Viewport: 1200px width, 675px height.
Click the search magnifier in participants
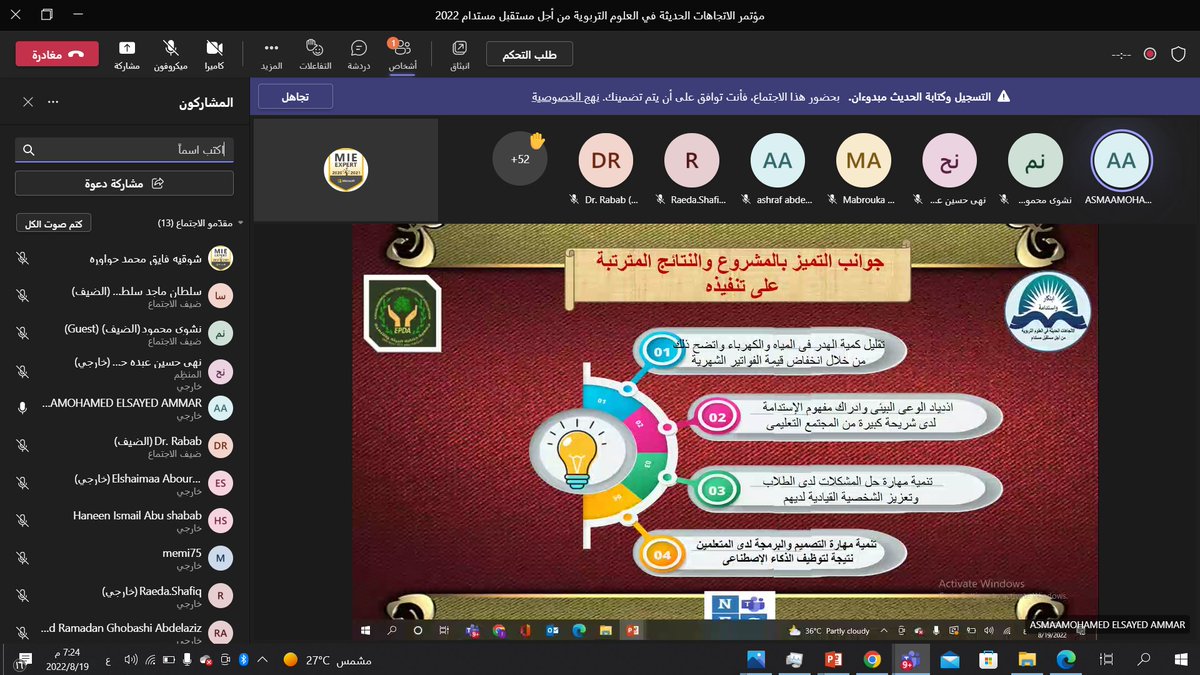tap(28, 149)
